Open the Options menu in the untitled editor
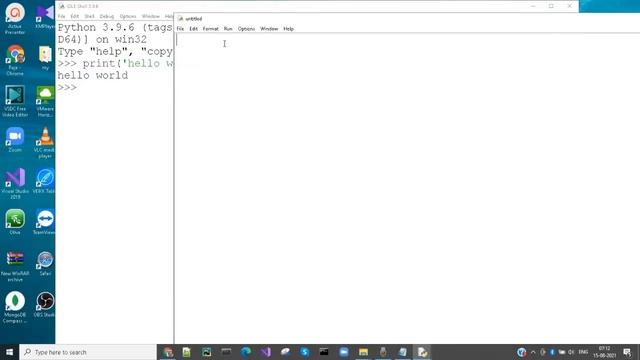Viewport: 640px width, 360px height. [246, 29]
